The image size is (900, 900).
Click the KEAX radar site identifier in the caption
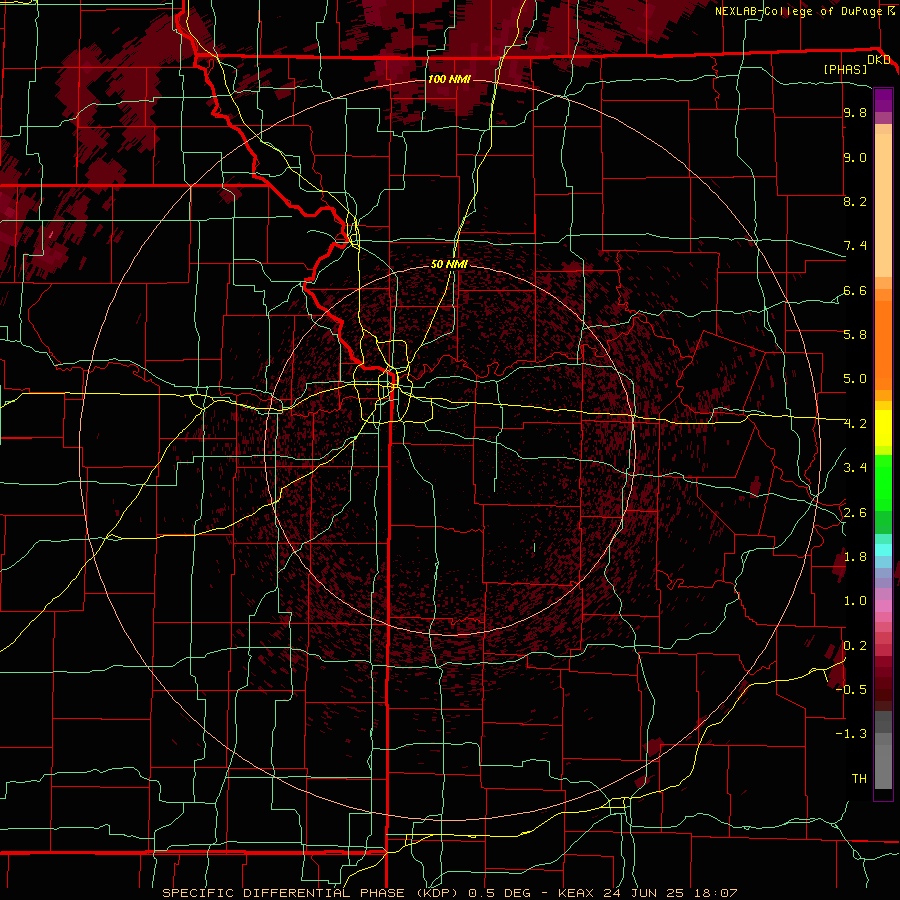[x=578, y=893]
